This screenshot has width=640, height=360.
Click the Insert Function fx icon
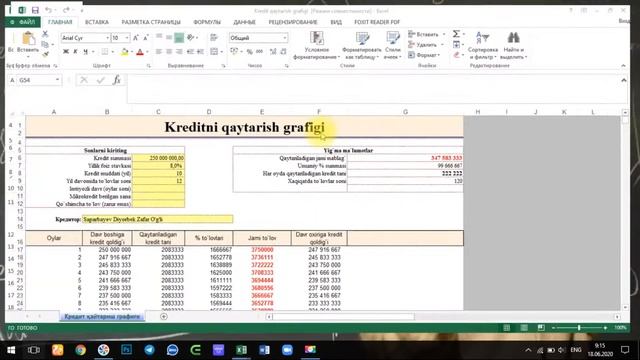tap(117, 80)
